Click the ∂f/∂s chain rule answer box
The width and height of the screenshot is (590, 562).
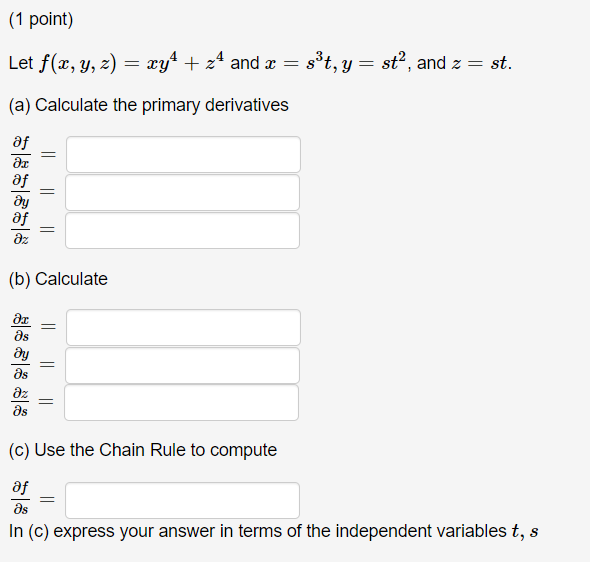182,500
